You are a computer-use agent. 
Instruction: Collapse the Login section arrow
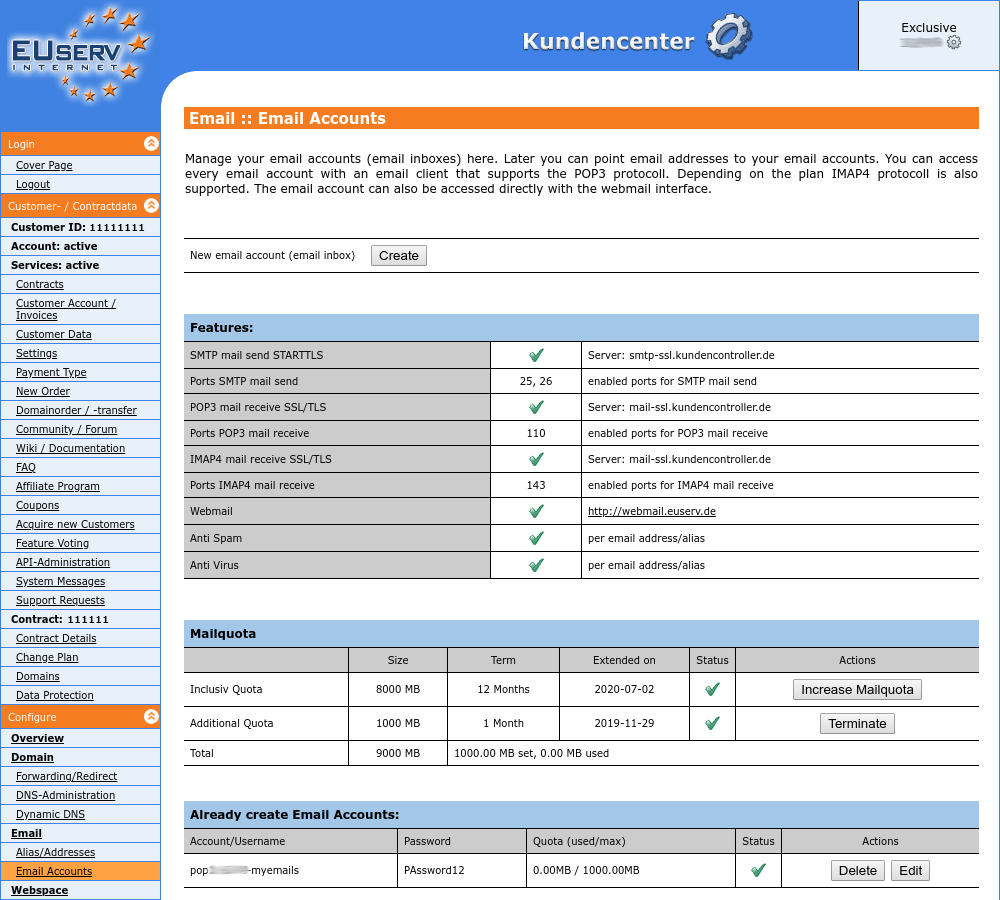pyautogui.click(x=151, y=144)
